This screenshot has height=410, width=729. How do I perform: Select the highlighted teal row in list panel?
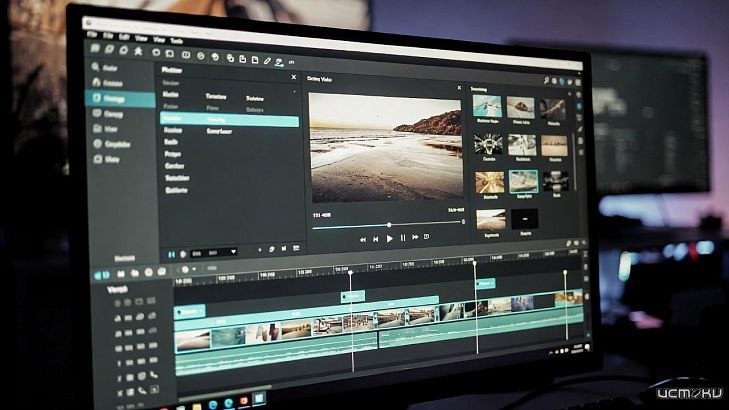pos(229,119)
